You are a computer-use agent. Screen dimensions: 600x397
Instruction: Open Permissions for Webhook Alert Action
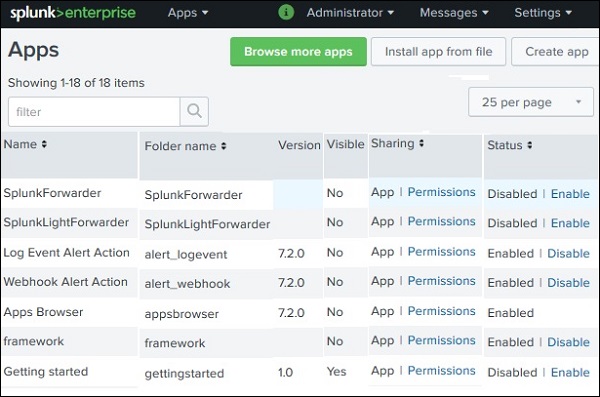click(x=442, y=281)
